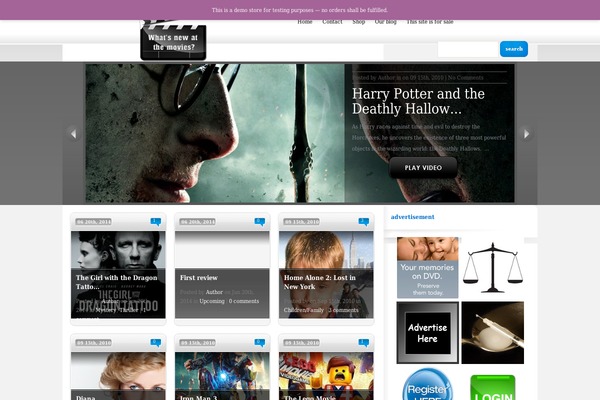Open the Contact menu item

pyautogui.click(x=332, y=22)
